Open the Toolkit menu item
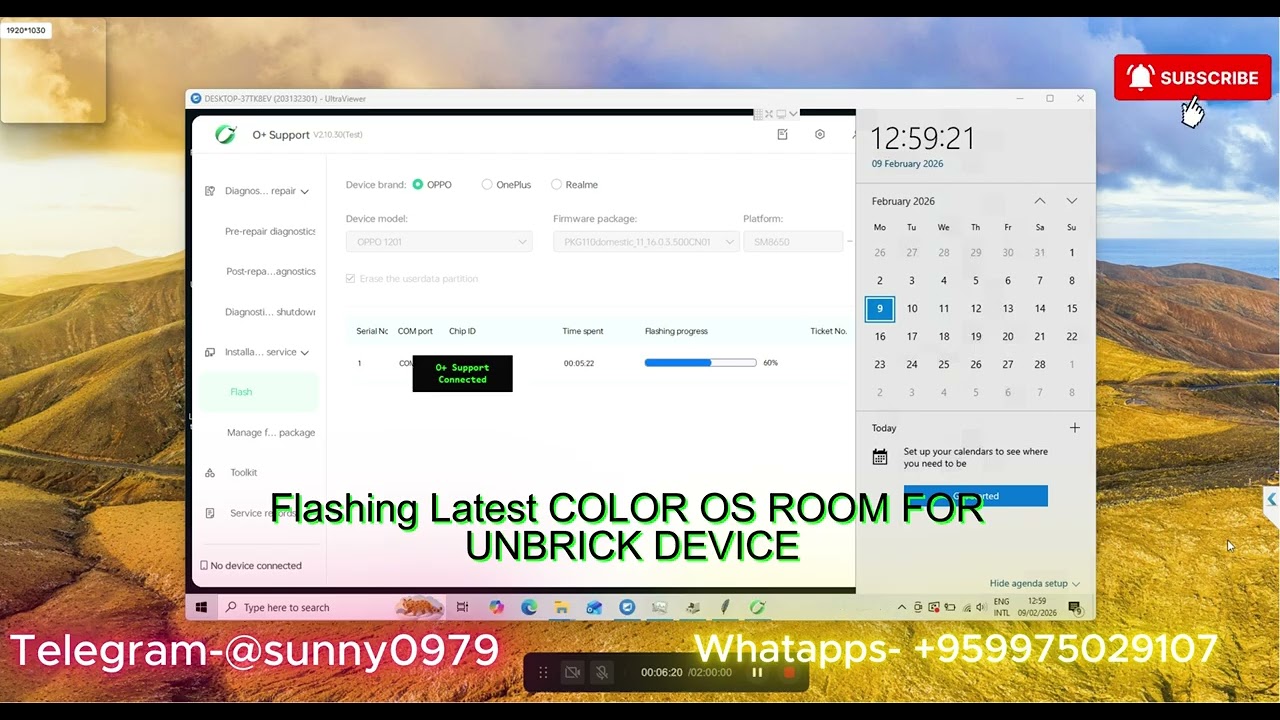Image resolution: width=1280 pixels, height=720 pixels. tap(244, 473)
